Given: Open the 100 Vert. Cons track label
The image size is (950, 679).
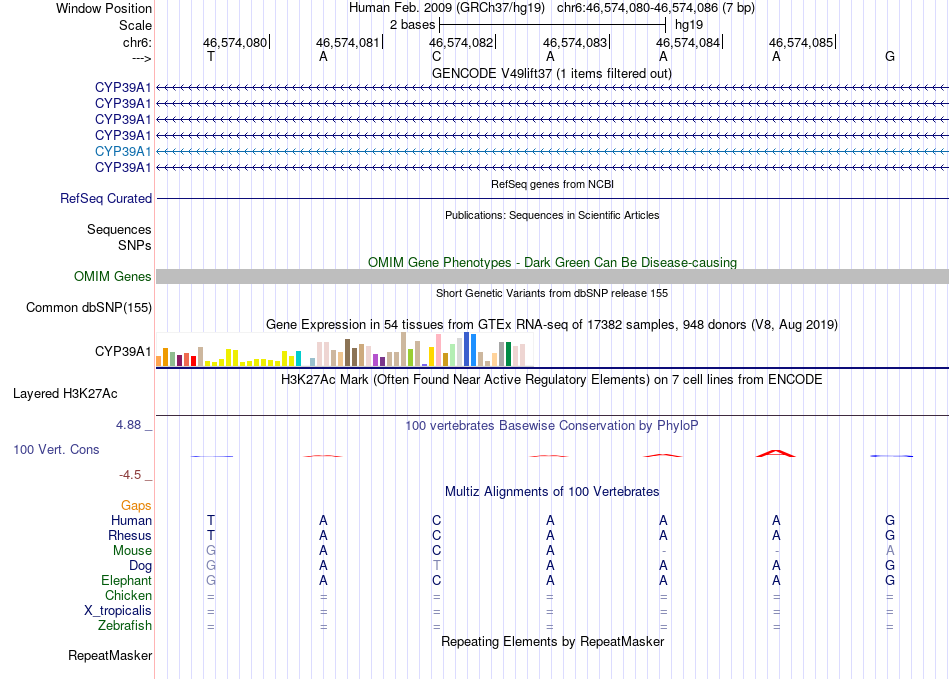Looking at the screenshot, I should tap(56, 449).
